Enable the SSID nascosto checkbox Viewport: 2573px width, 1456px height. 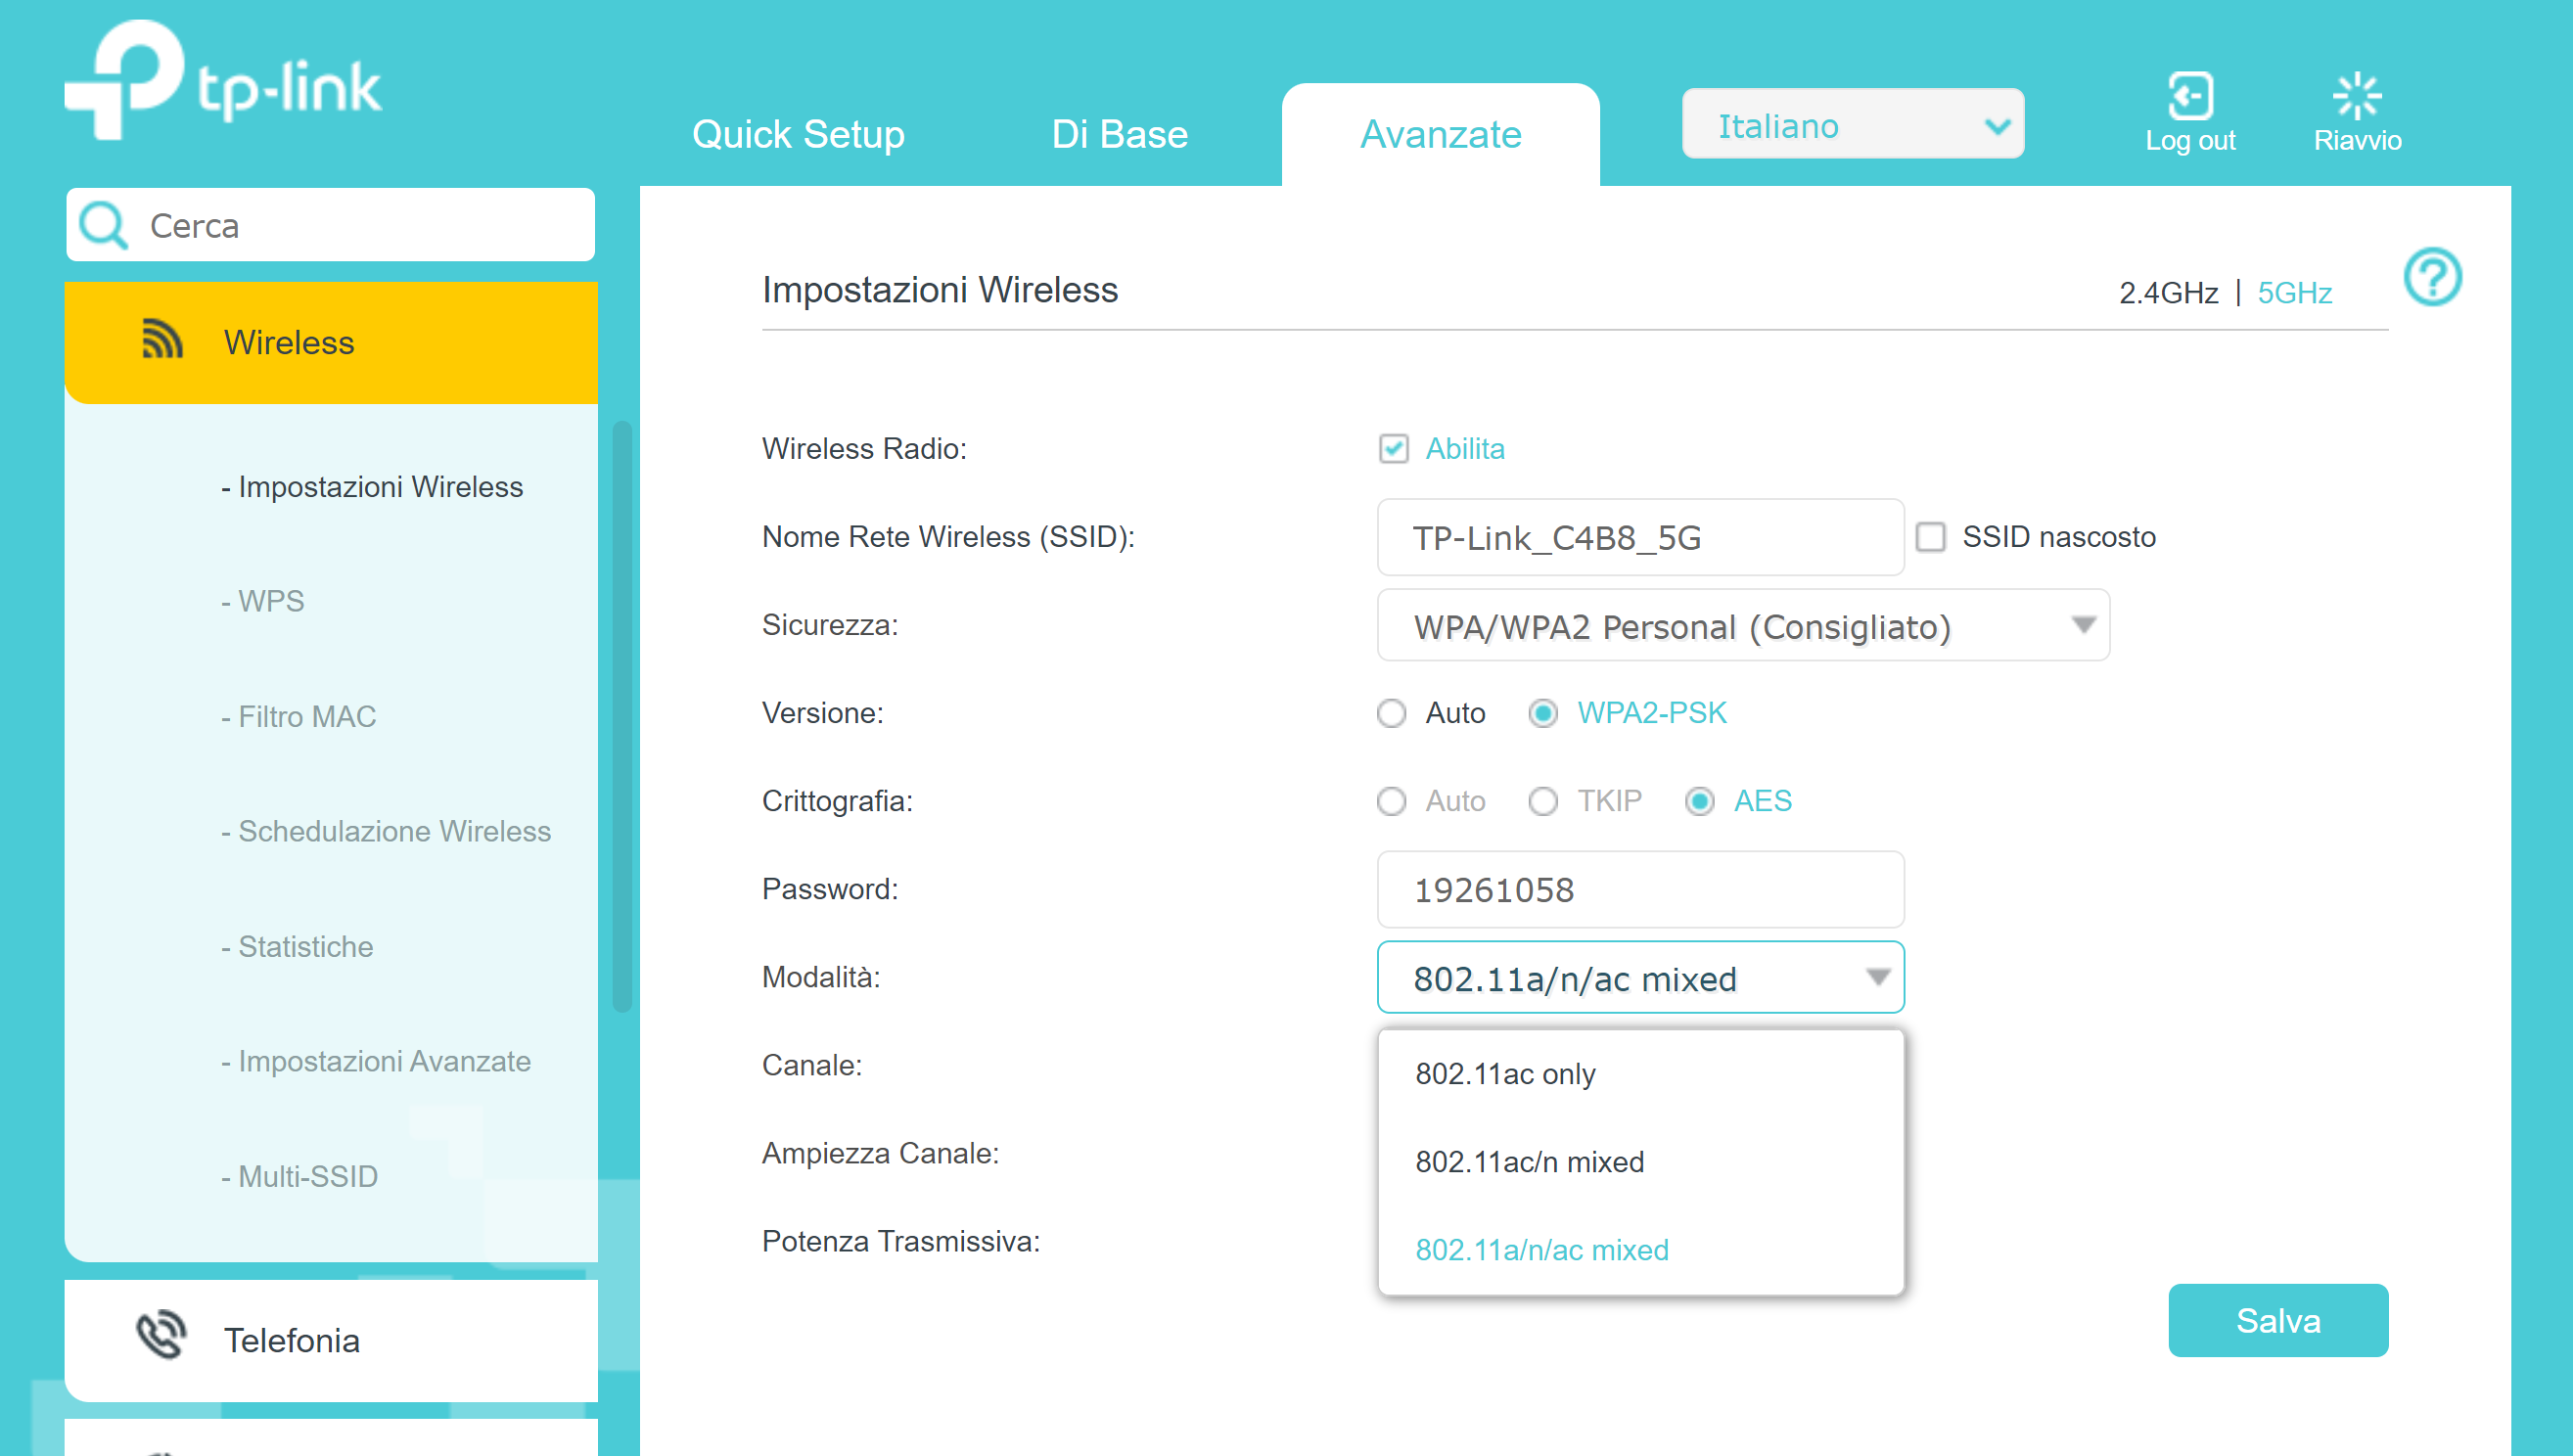pyautogui.click(x=1932, y=537)
